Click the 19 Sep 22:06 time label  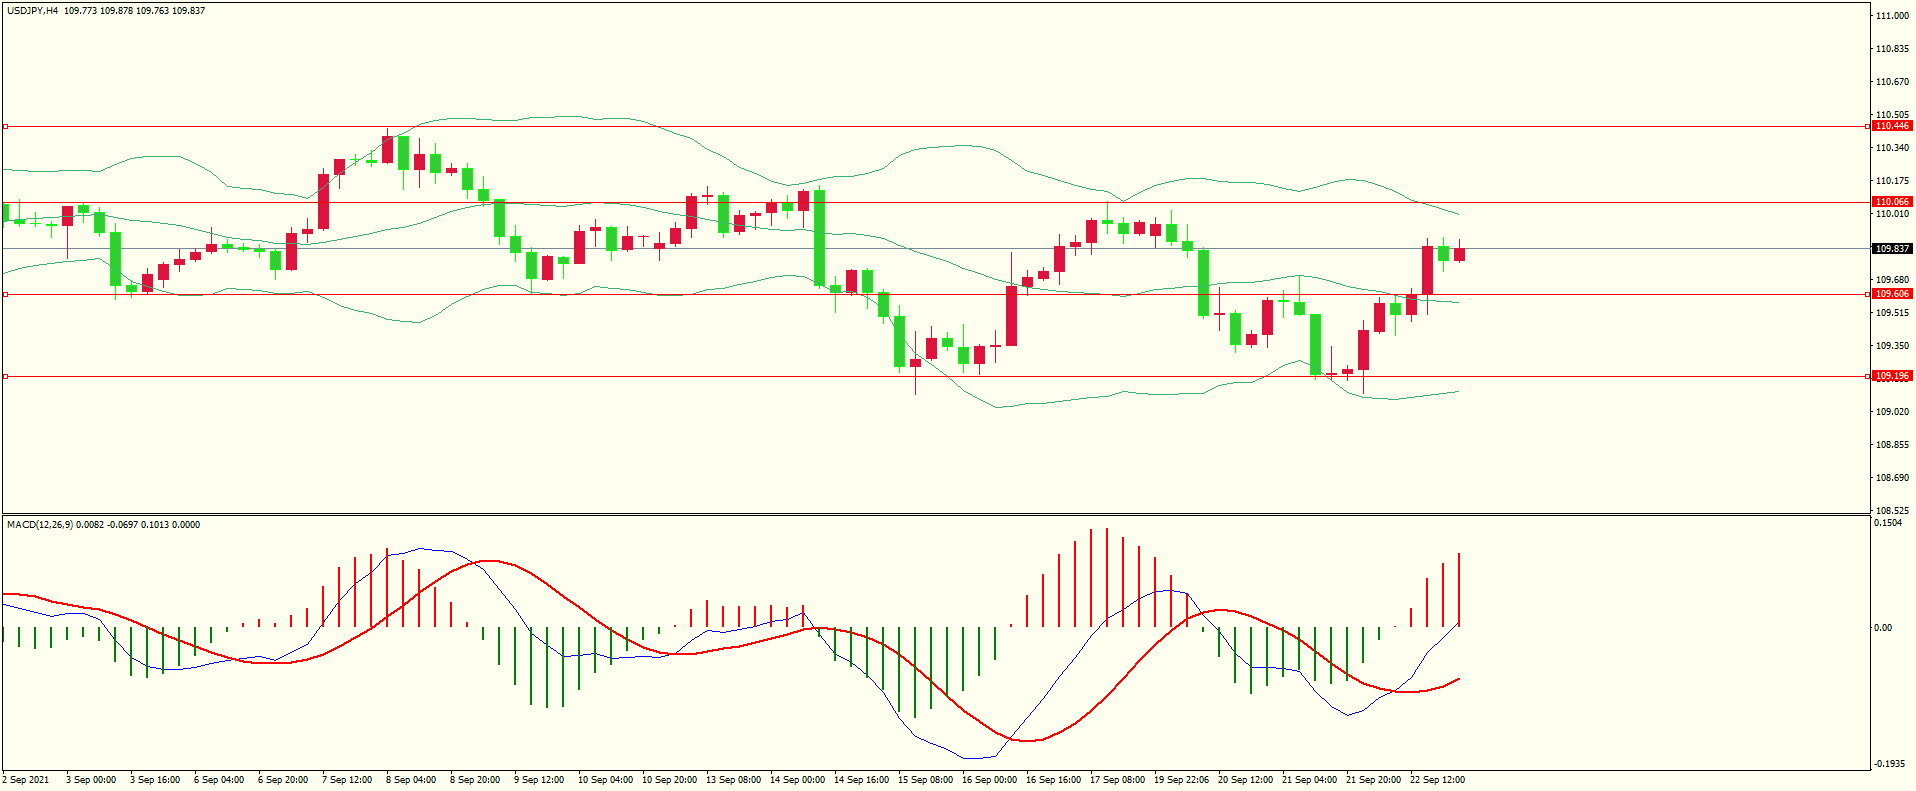1181,780
